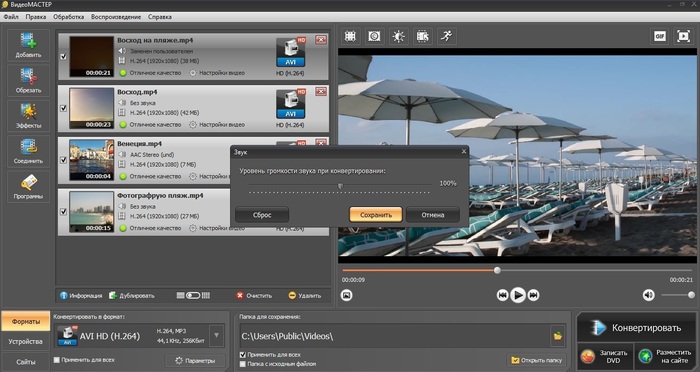Click speaker icon of Фотографирую пляж.mp4 row

pyautogui.click(x=122, y=206)
